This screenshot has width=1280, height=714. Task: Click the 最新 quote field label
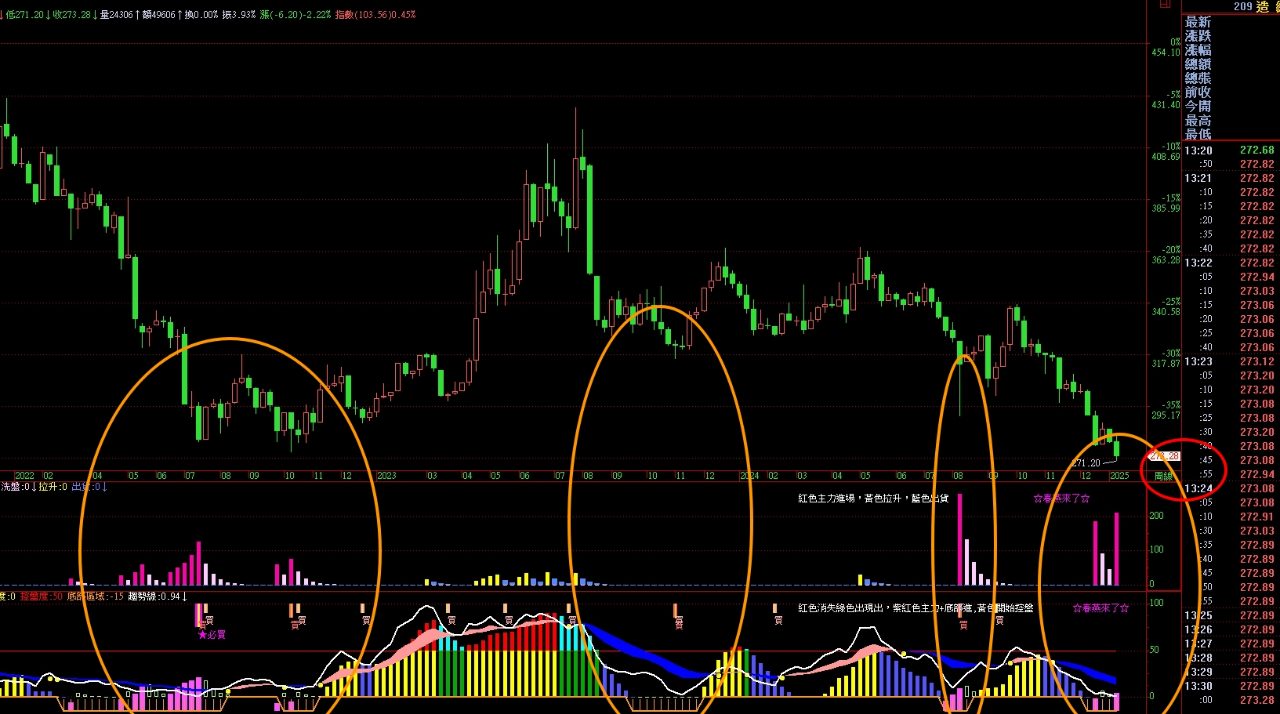coord(1197,22)
